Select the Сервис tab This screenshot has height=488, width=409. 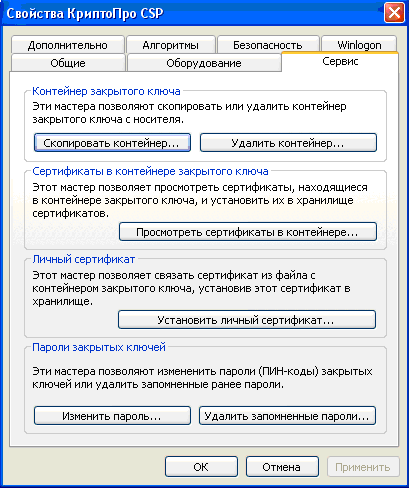pyautogui.click(x=340, y=62)
